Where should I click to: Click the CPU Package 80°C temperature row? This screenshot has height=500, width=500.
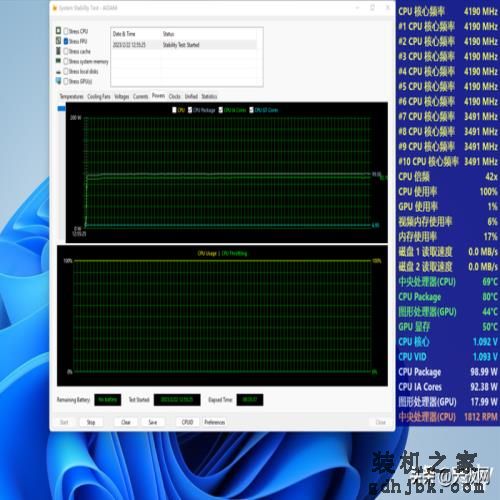(x=448, y=296)
